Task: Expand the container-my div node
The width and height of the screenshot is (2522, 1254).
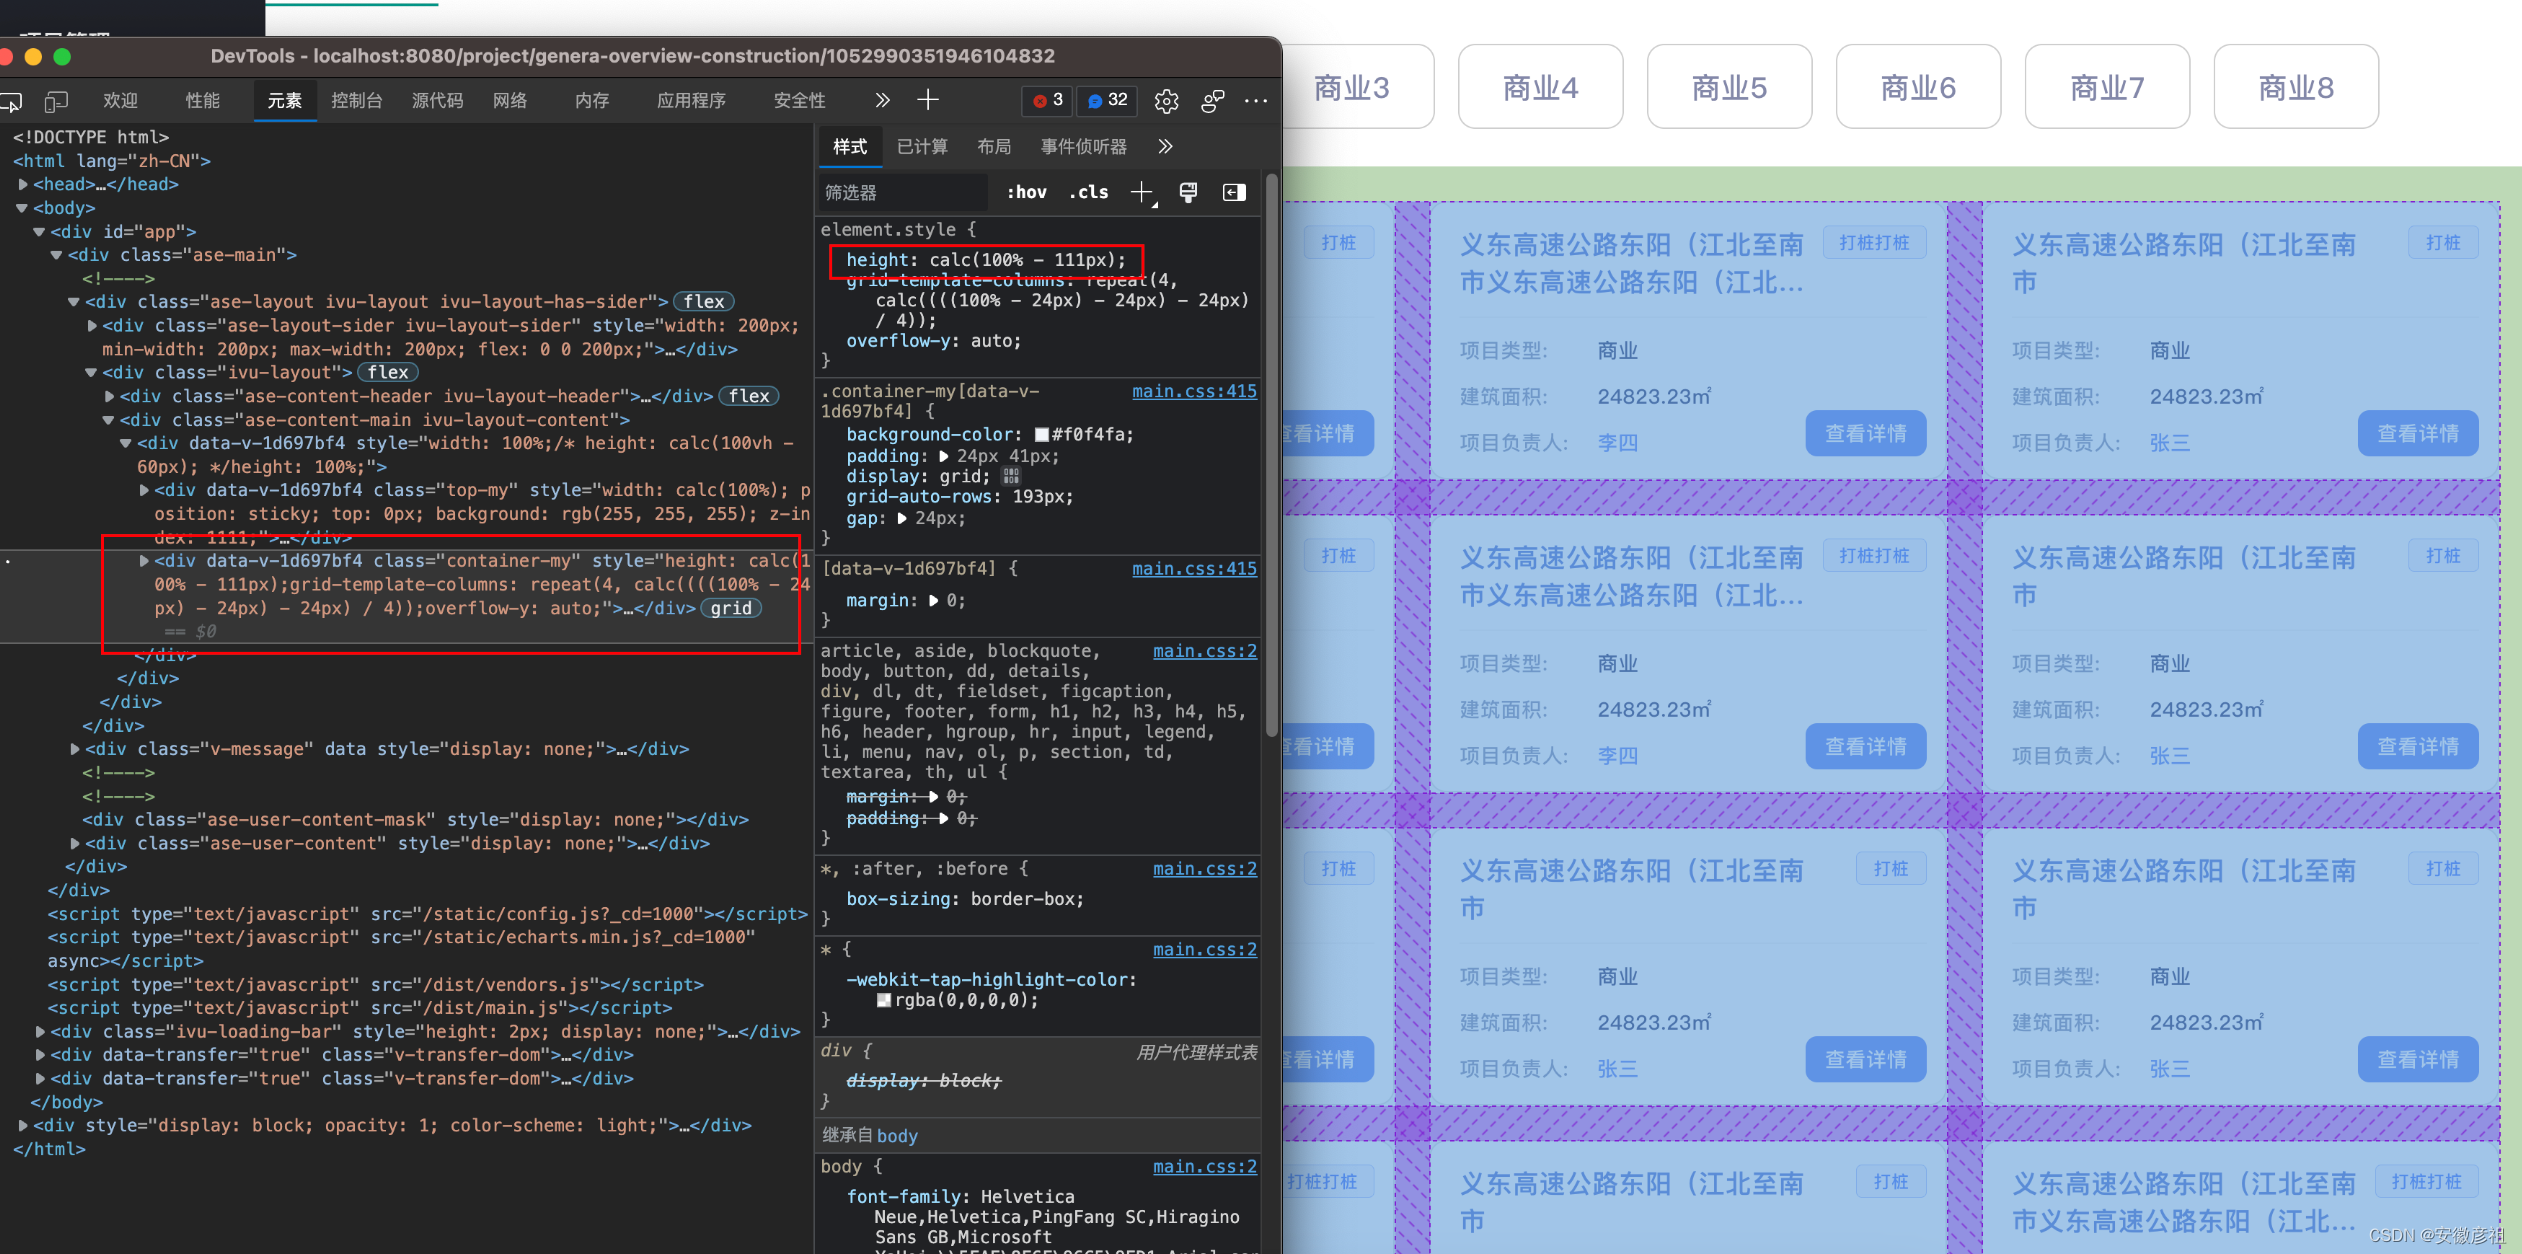Action: tap(144, 561)
